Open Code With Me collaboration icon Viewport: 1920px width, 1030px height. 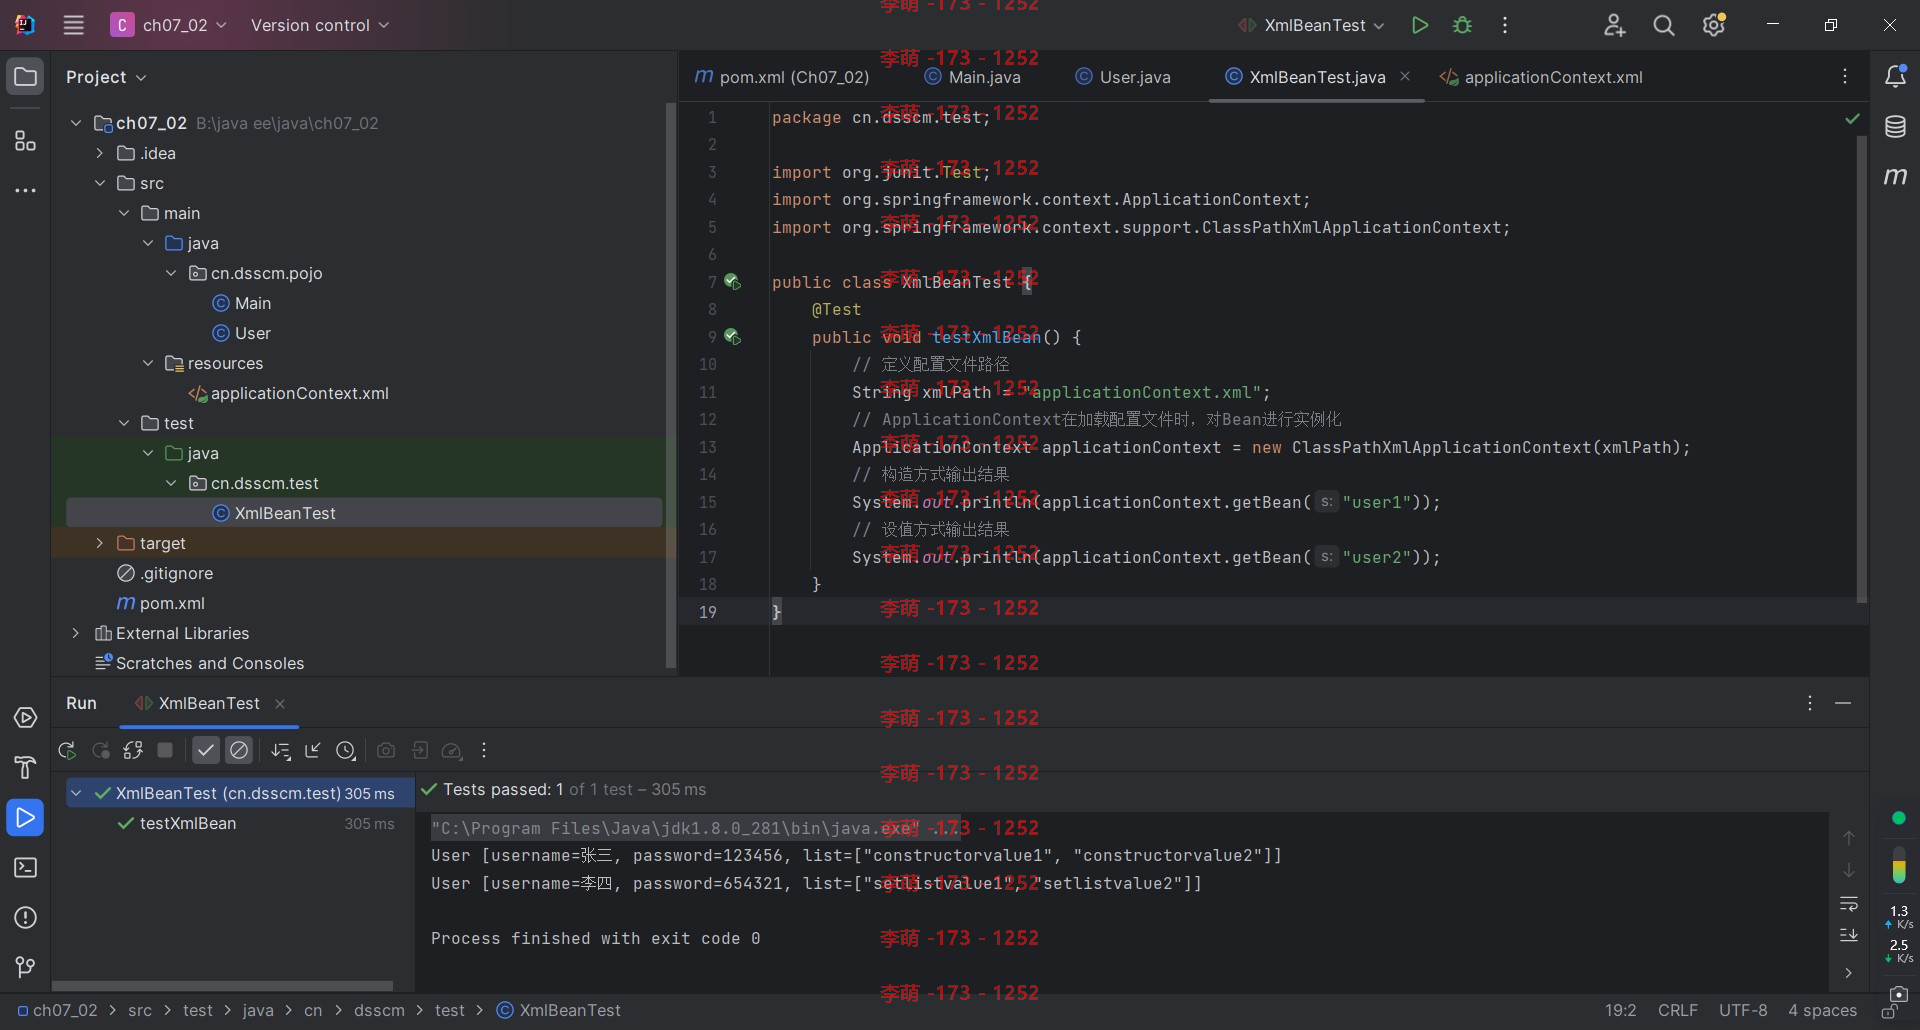(1614, 25)
